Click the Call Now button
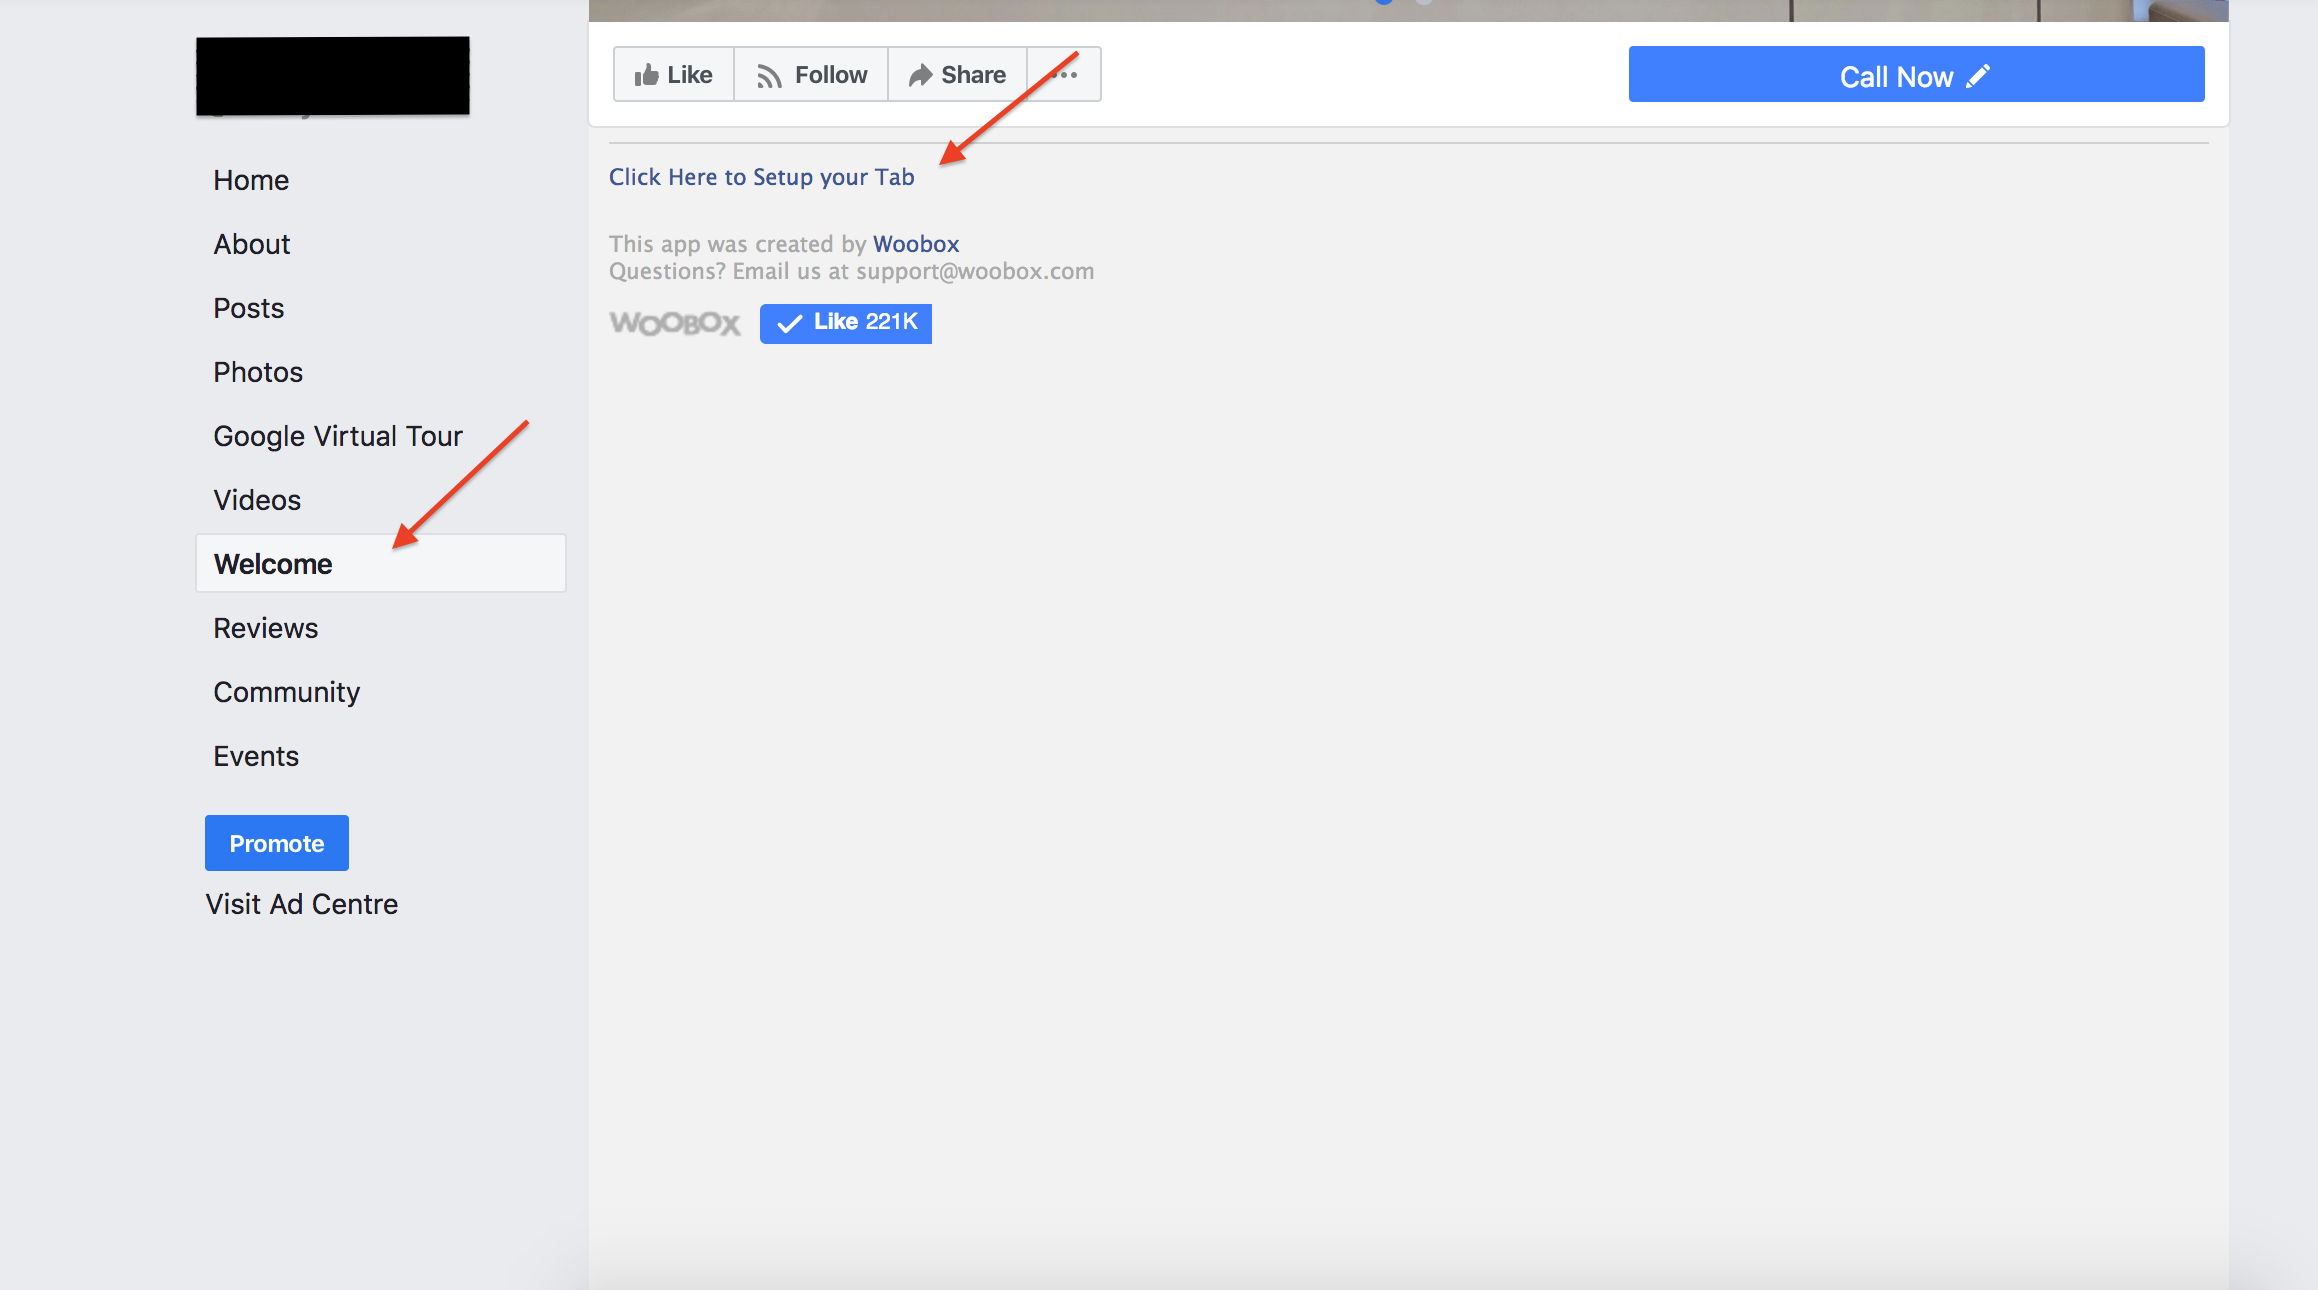Image resolution: width=2318 pixels, height=1290 pixels. (1916, 74)
